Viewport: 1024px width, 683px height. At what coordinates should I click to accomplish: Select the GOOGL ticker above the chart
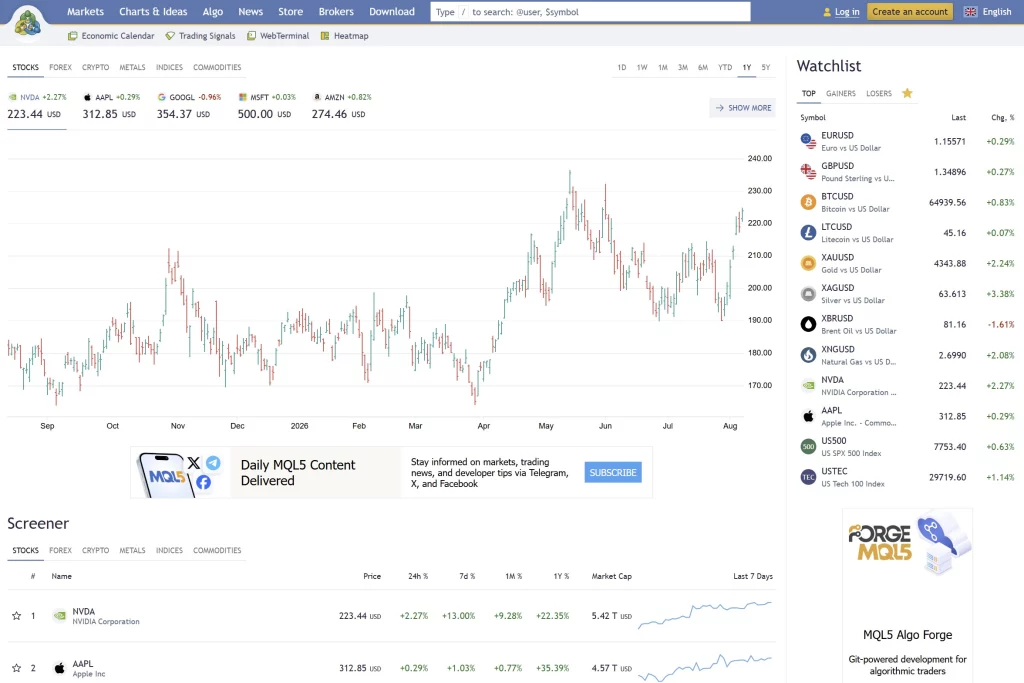coord(189,106)
